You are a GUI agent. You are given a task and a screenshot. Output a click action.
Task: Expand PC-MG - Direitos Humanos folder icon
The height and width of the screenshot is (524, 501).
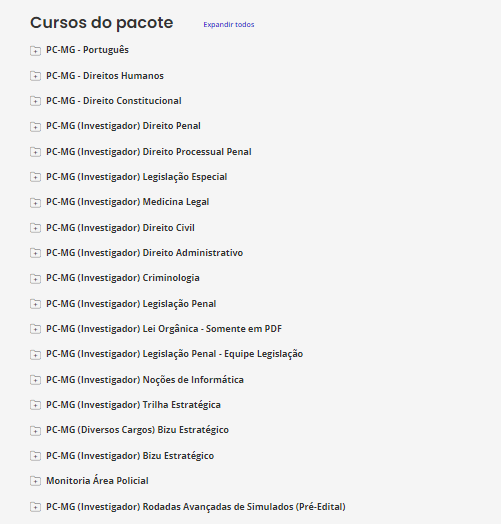pos(35,76)
